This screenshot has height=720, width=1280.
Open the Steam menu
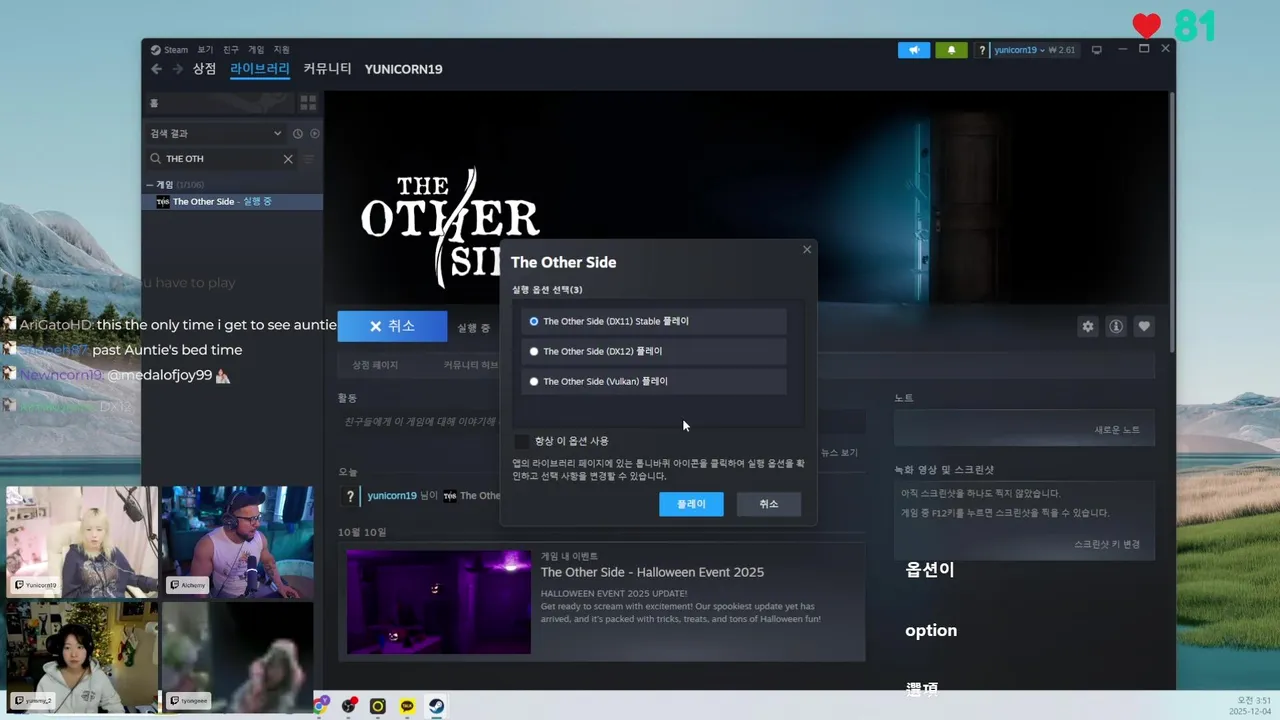point(169,49)
